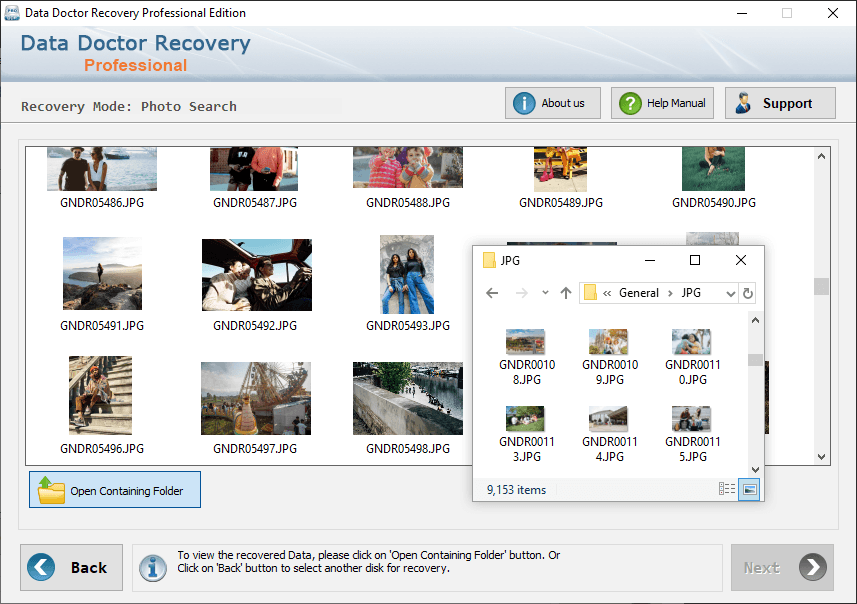Click the explorer scrollbar thumb
Screen dimensions: 857x604
click(x=755, y=360)
